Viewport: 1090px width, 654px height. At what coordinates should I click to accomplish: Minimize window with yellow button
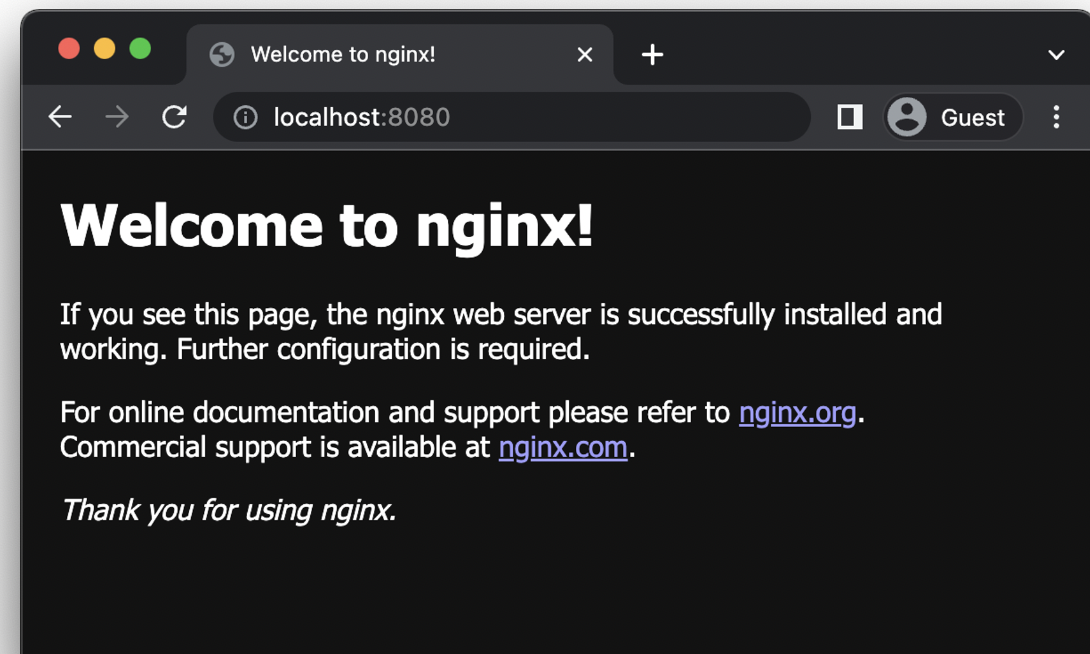pos(104,49)
